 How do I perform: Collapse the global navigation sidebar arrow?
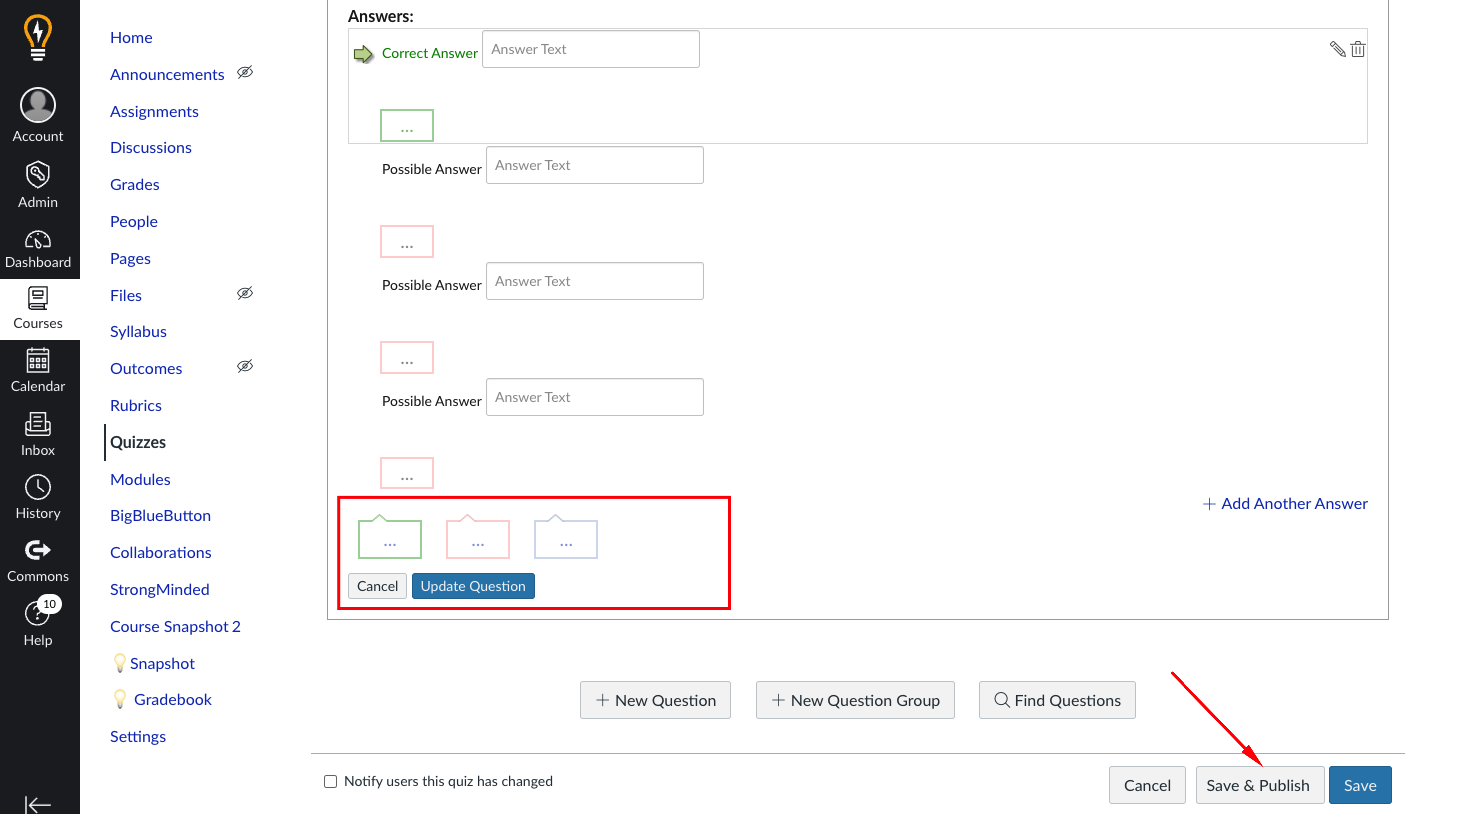38,804
